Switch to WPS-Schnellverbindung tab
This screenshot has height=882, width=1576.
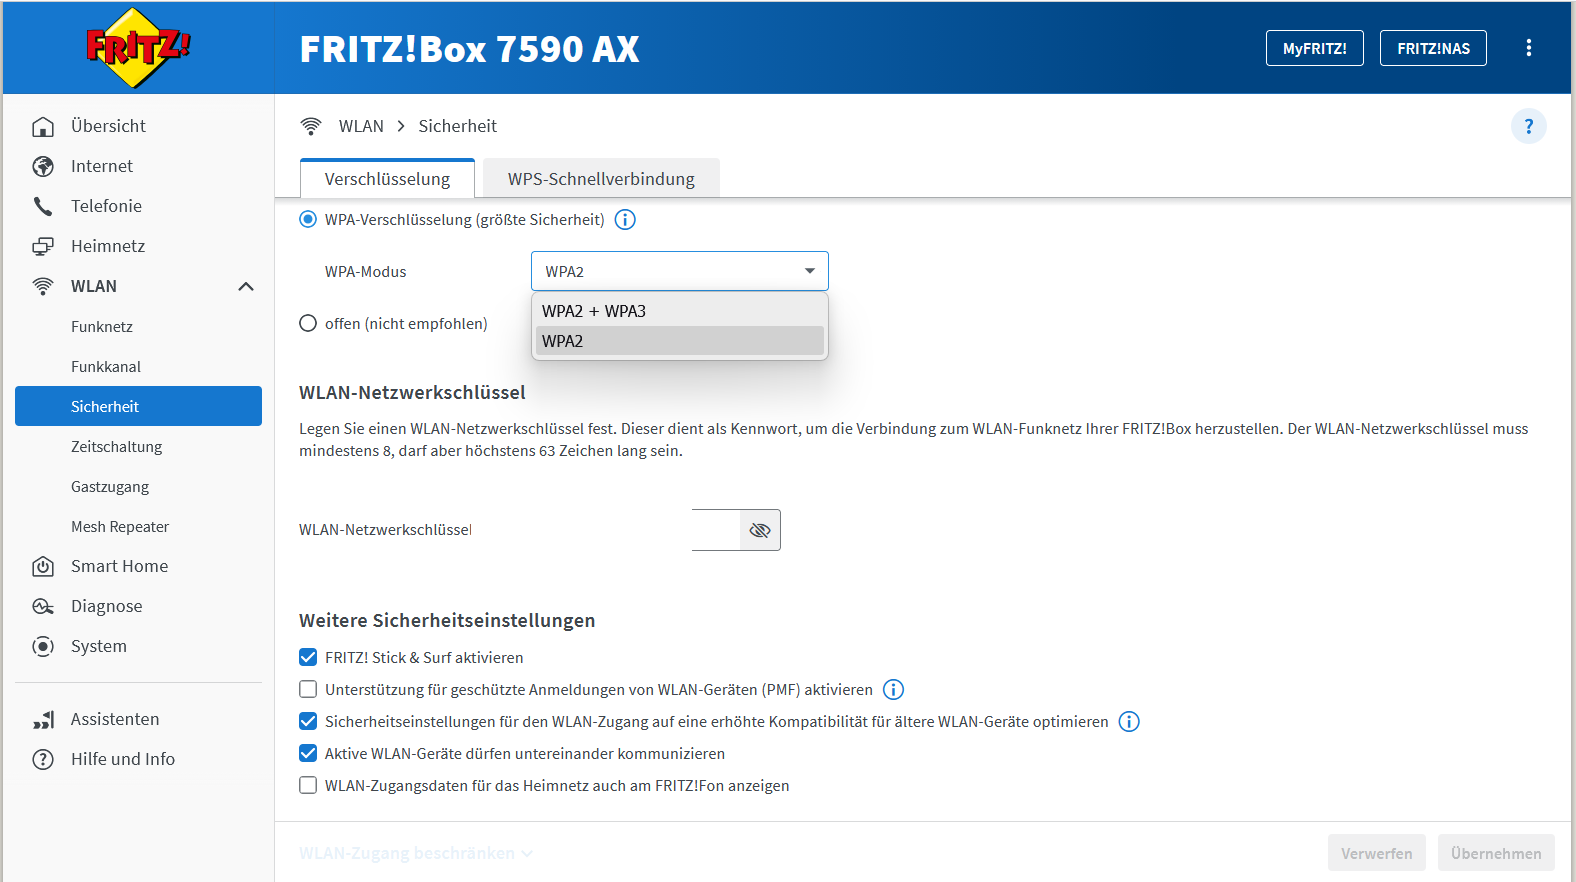[x=601, y=178]
